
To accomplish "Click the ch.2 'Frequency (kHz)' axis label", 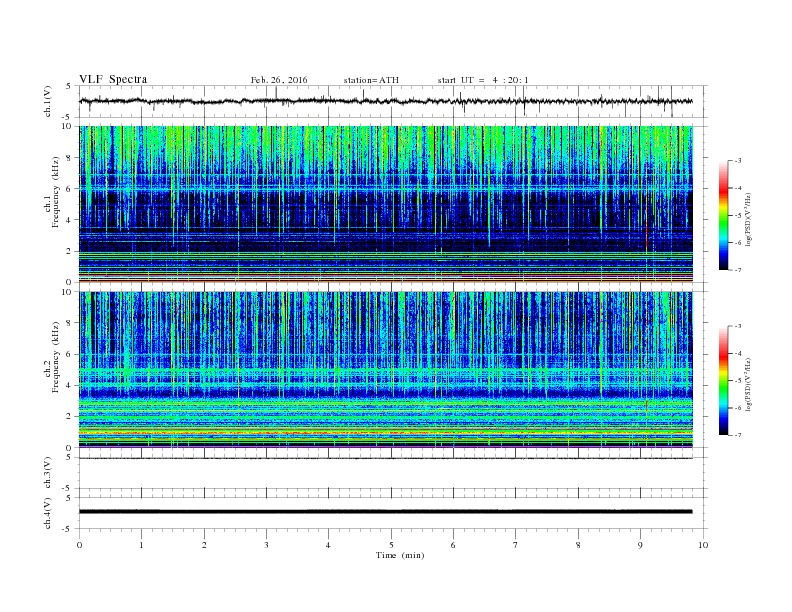I will pos(56,356).
